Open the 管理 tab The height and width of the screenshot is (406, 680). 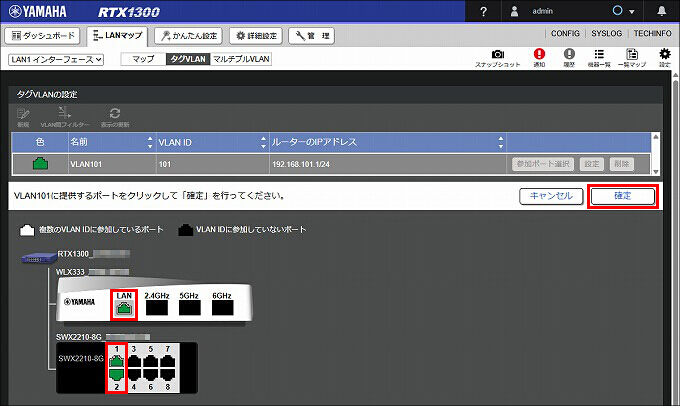(x=311, y=36)
